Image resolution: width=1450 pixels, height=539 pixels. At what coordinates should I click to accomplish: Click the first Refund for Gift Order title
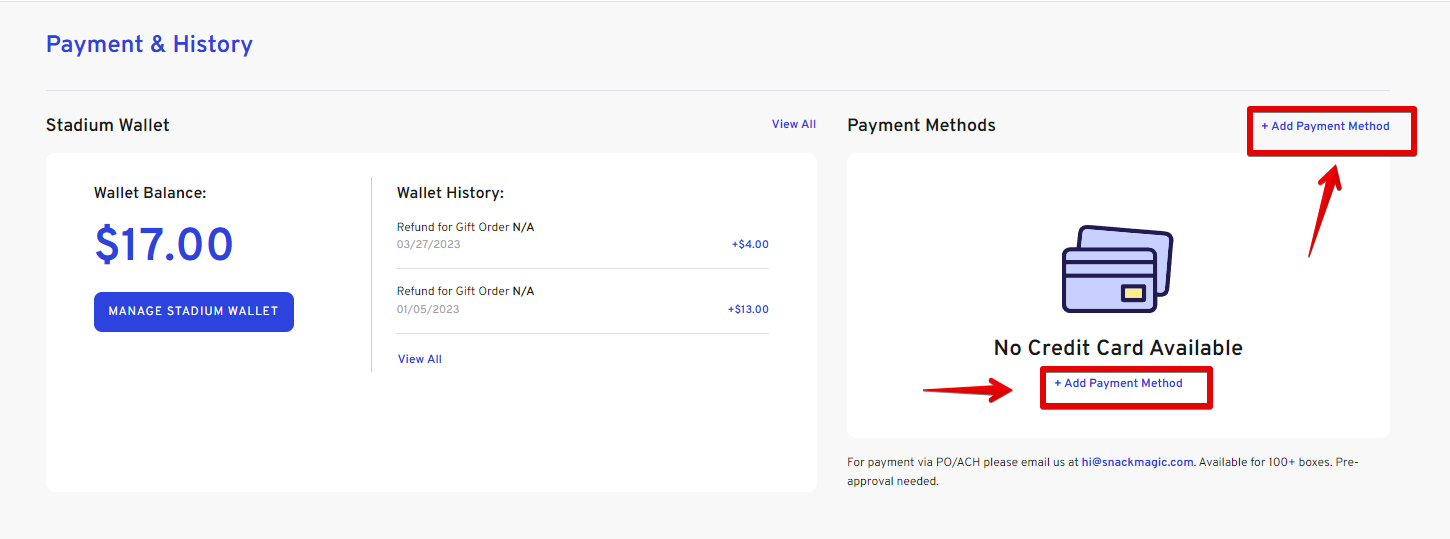click(x=465, y=227)
